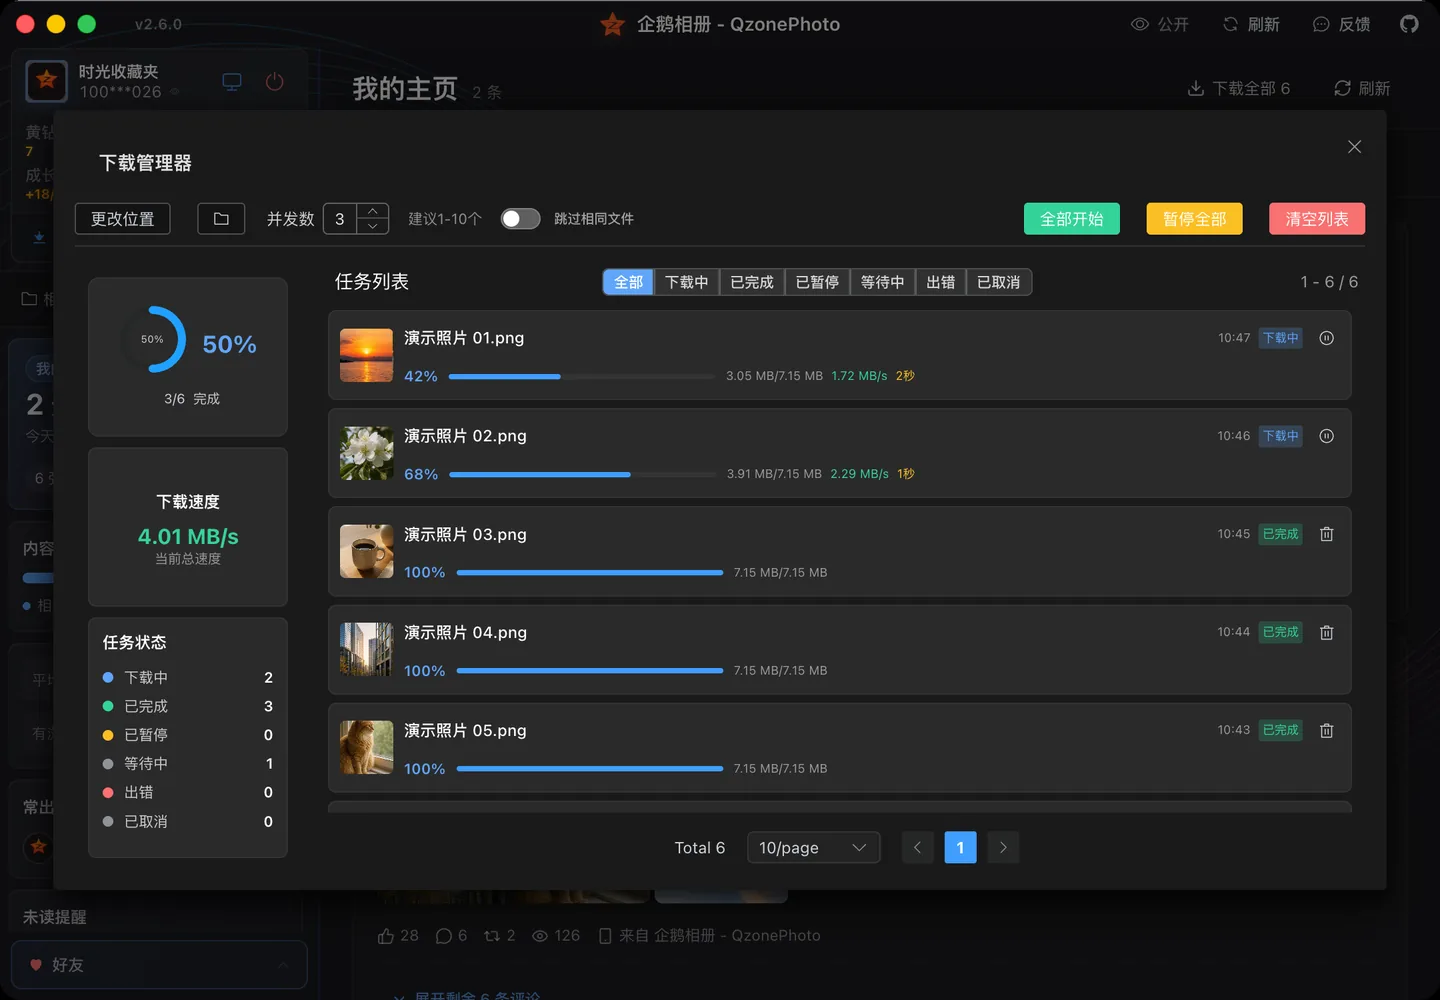Click the 暂停全部 button
The width and height of the screenshot is (1440, 1000).
point(1194,219)
